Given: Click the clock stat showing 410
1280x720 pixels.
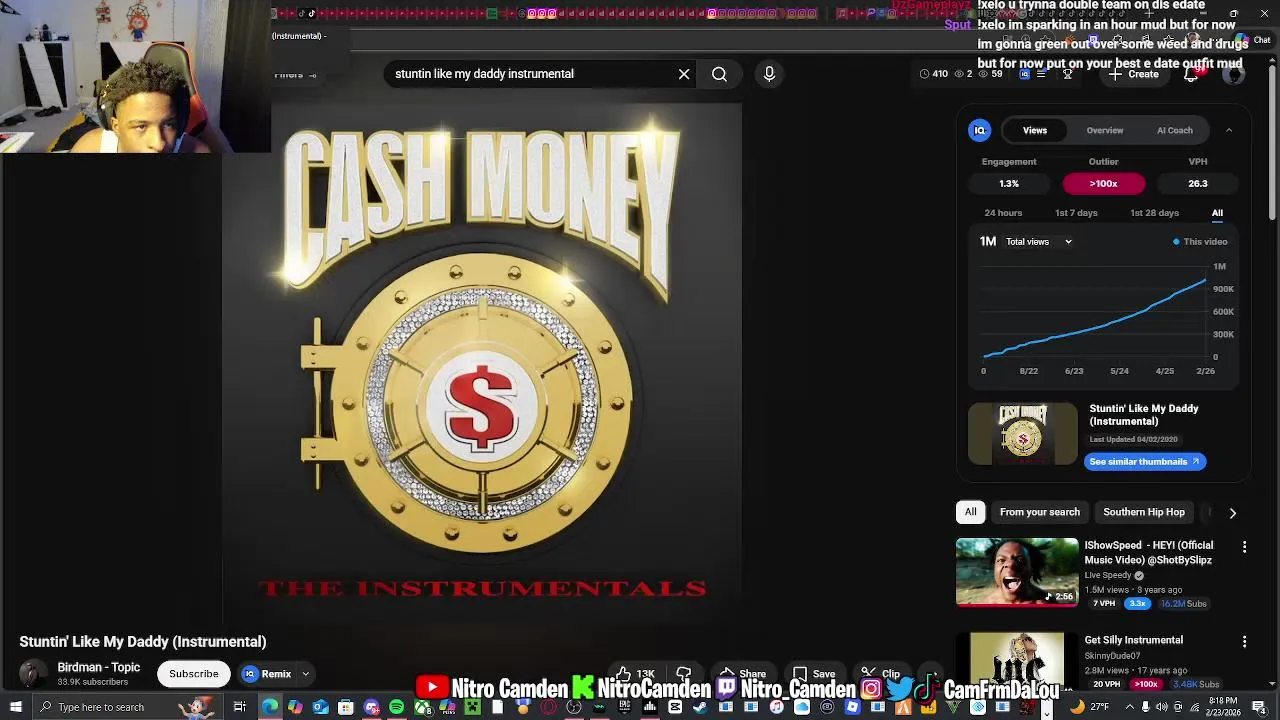Looking at the screenshot, I should click(934, 74).
